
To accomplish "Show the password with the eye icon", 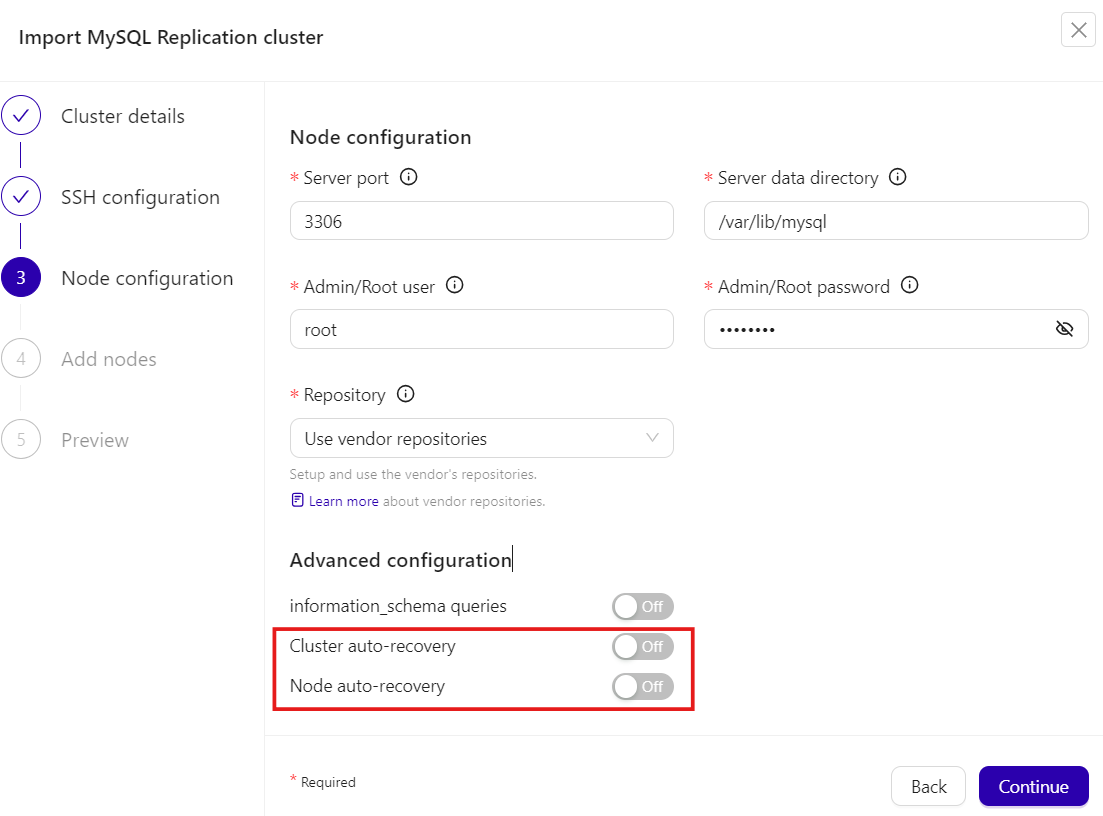I will pos(1064,329).
